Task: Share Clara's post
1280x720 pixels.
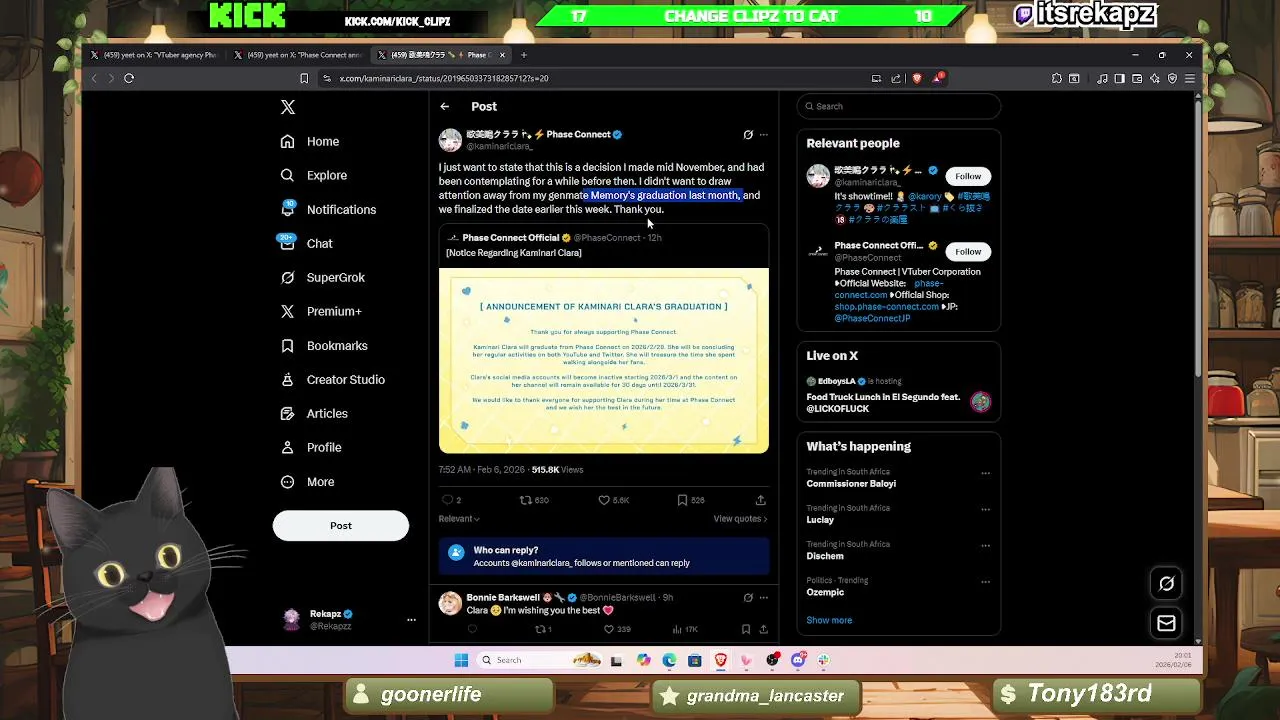Action: 761,500
